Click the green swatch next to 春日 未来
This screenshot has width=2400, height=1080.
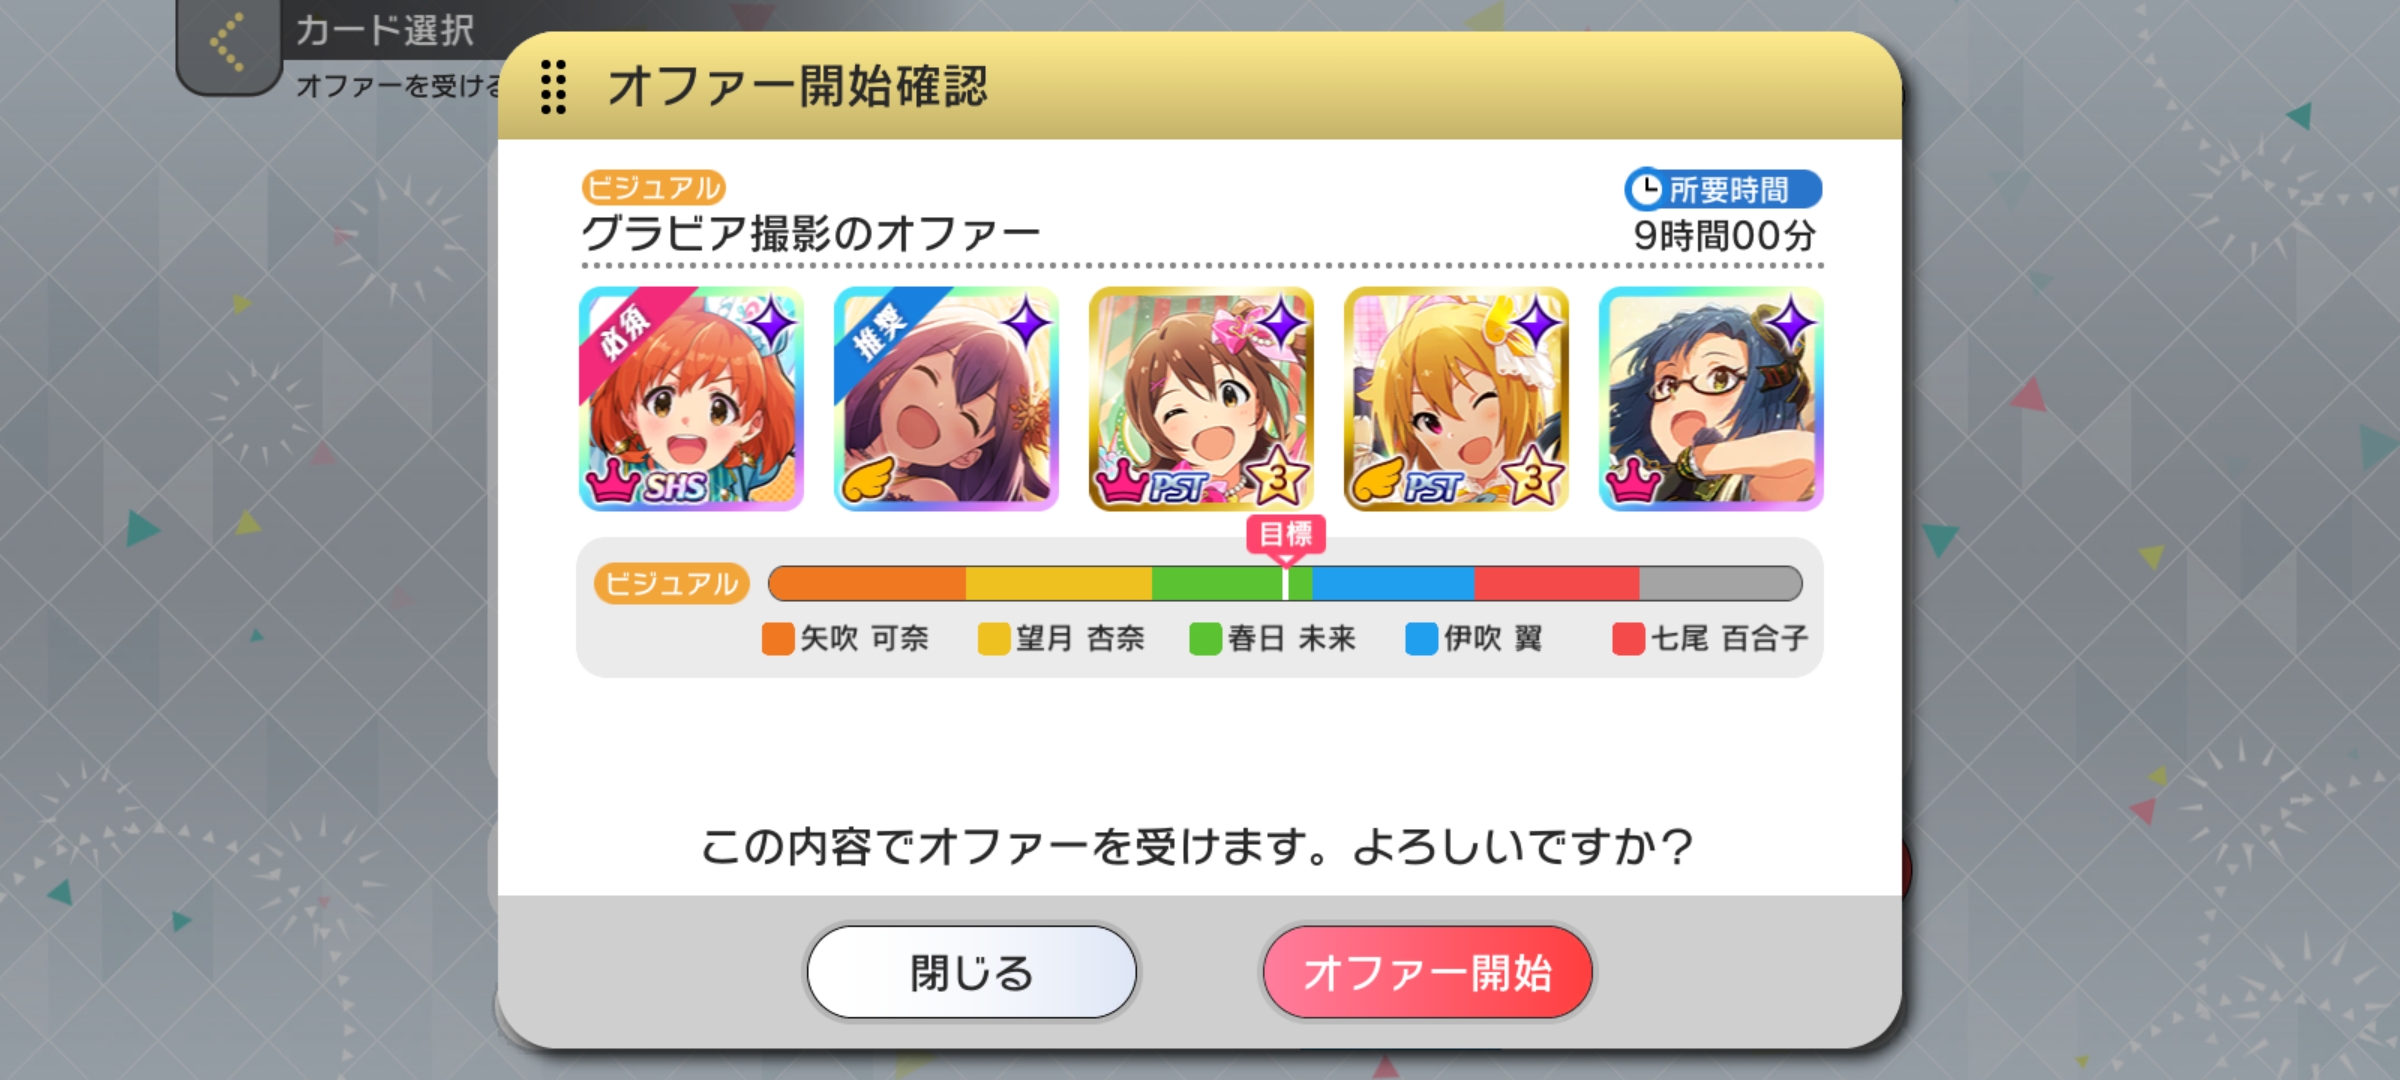pyautogui.click(x=1205, y=639)
